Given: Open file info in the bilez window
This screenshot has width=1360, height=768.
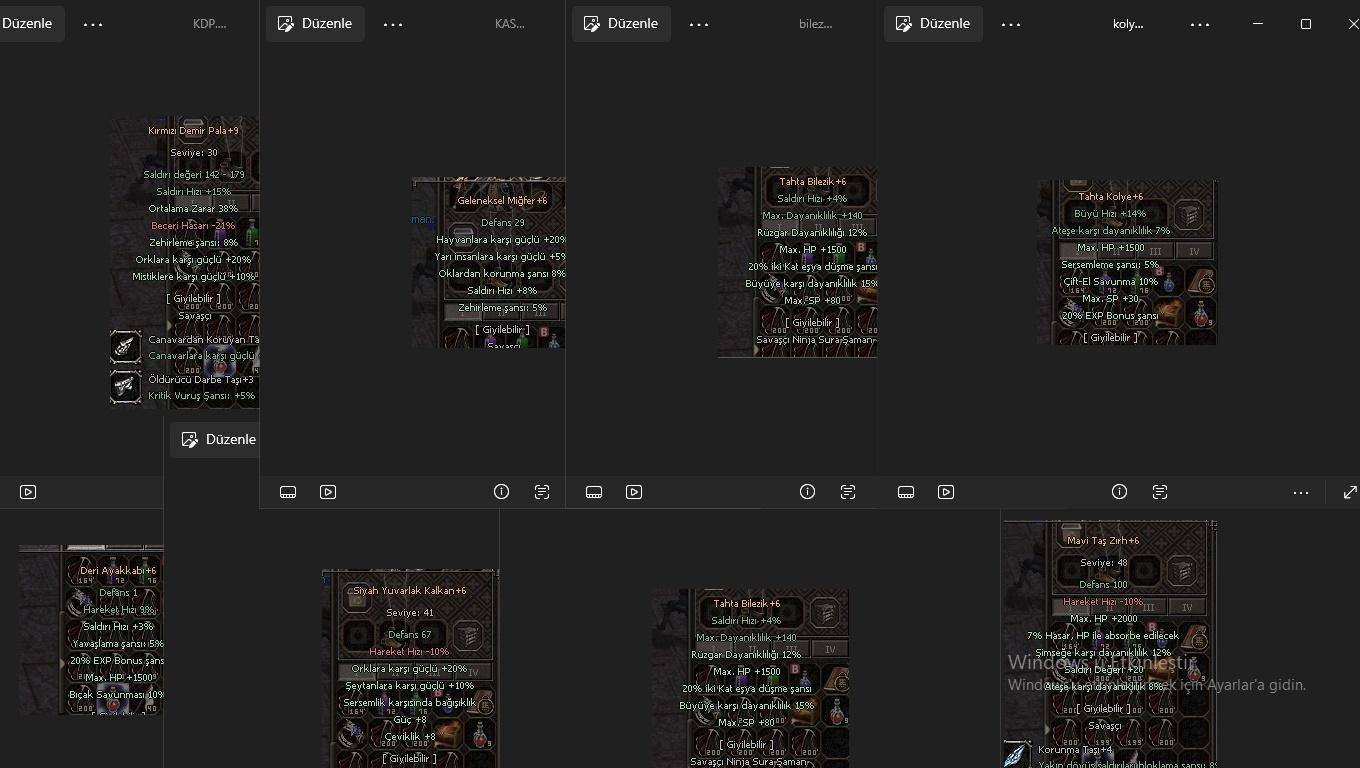Looking at the screenshot, I should tap(808, 492).
